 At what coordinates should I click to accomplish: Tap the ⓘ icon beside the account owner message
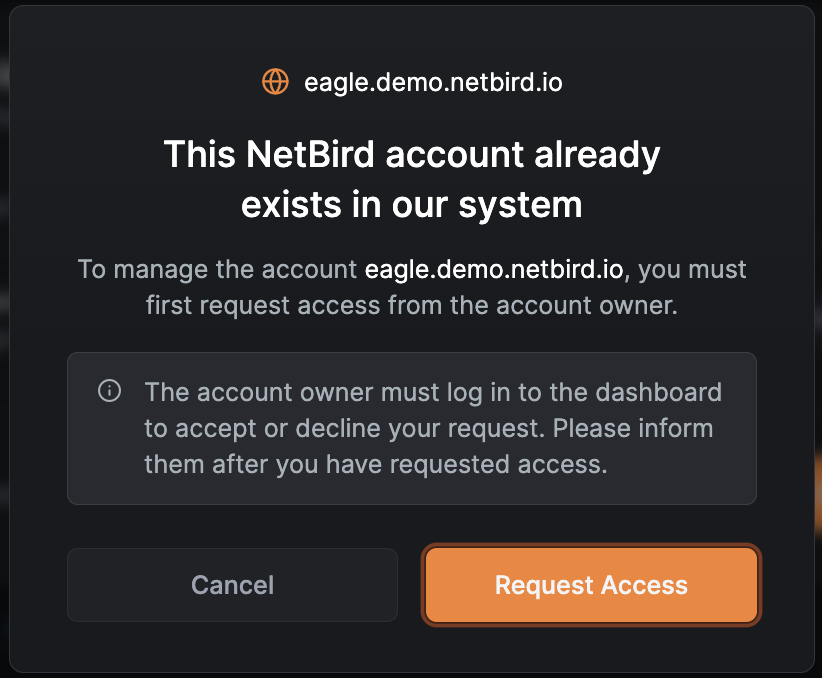point(110,392)
